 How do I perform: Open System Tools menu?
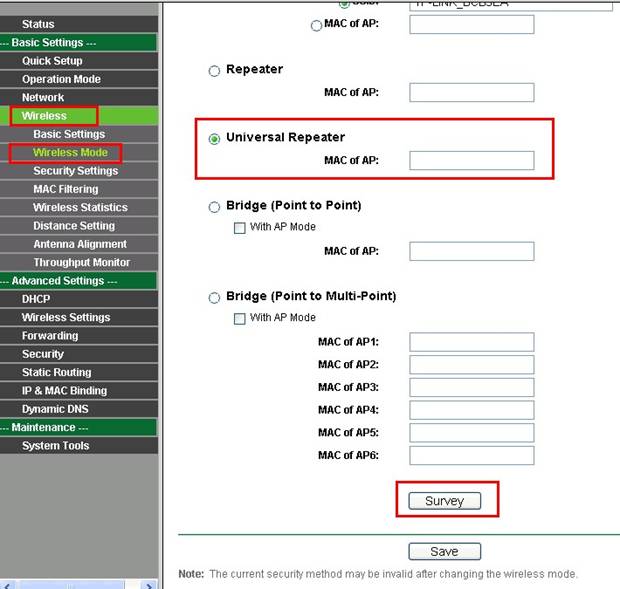coord(55,446)
